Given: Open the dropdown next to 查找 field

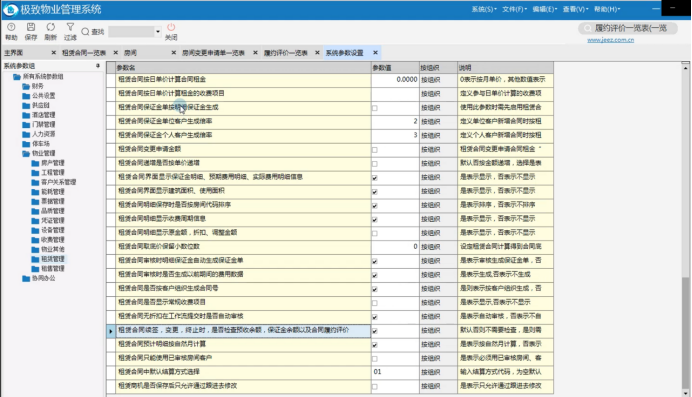Looking at the screenshot, I should 158,32.
